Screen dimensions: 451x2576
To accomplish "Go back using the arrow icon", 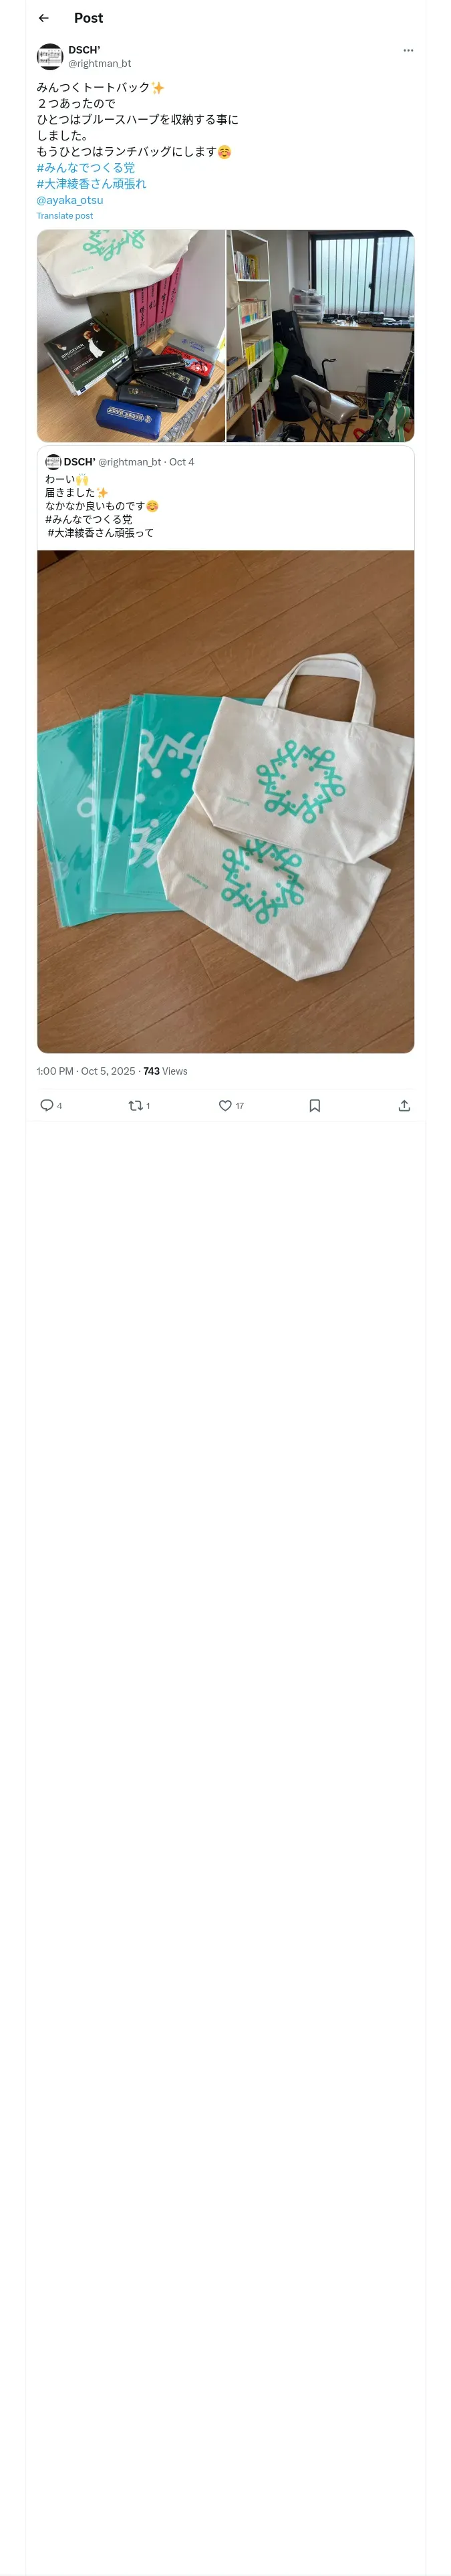I will 44,18.
